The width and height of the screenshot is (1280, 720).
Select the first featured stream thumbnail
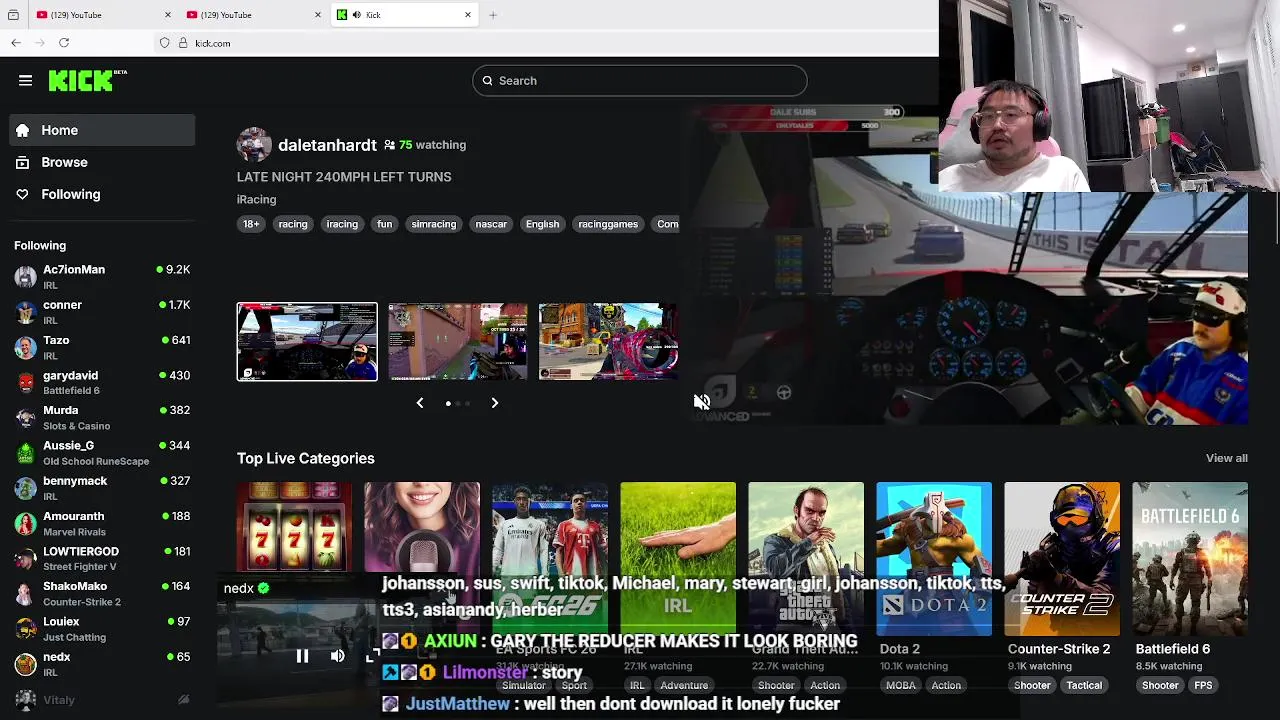point(307,342)
